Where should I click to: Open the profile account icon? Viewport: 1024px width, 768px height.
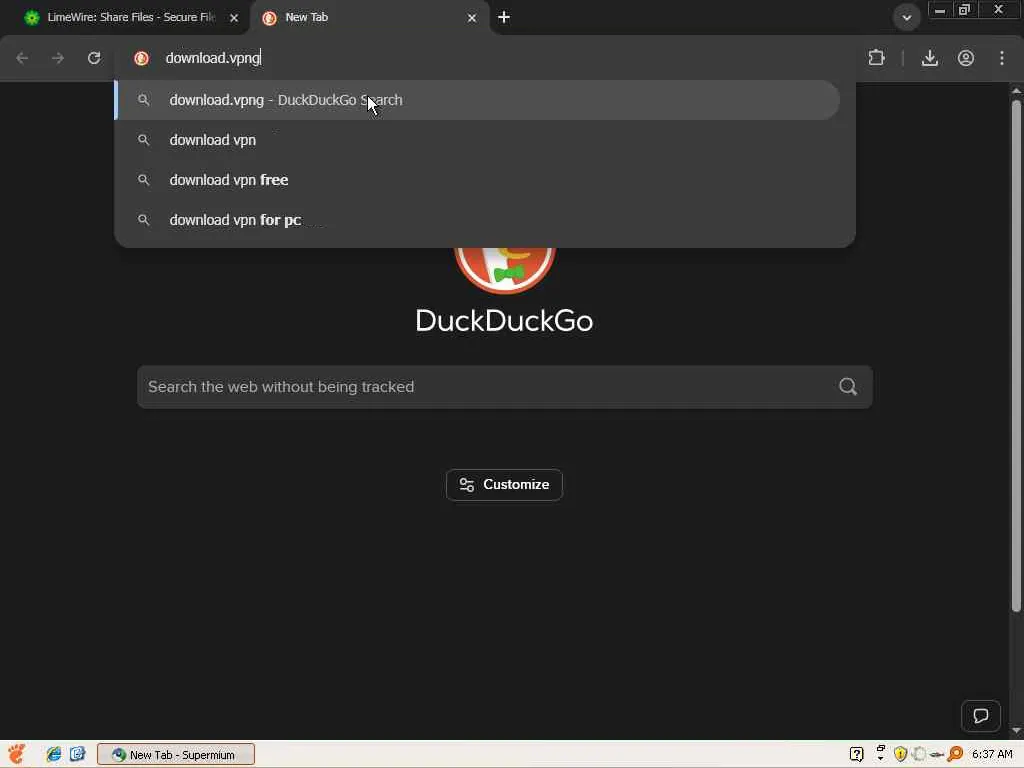click(966, 58)
